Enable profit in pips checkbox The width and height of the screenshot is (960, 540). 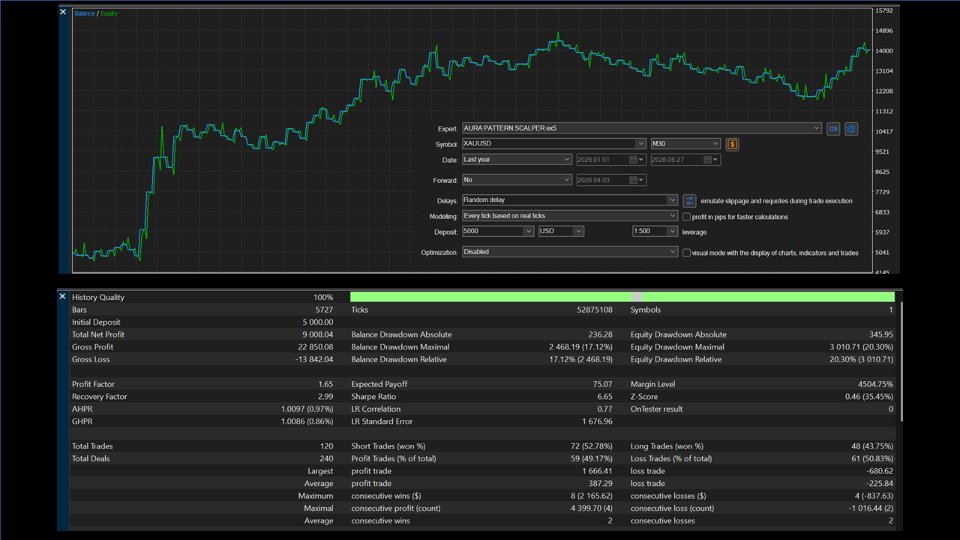[686, 217]
